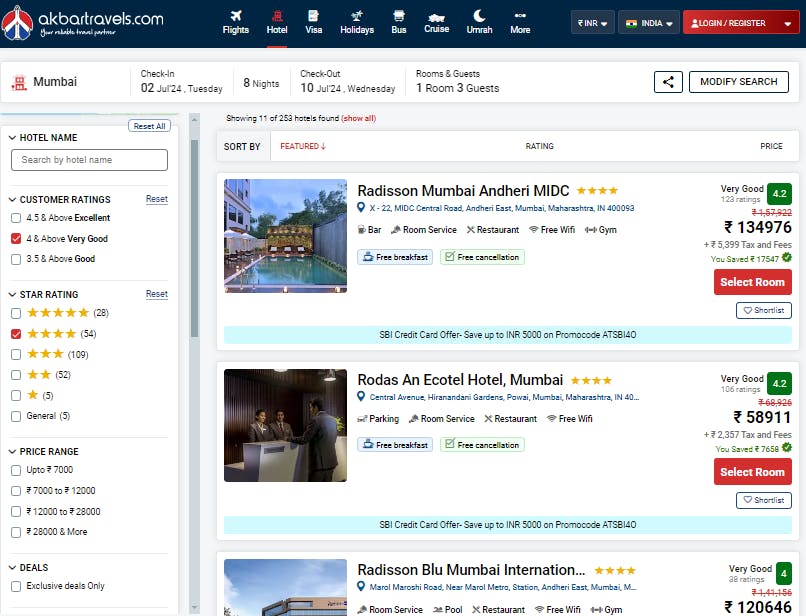Click Reset All filters
Viewport: 806px width, 616px height.
[x=149, y=126]
